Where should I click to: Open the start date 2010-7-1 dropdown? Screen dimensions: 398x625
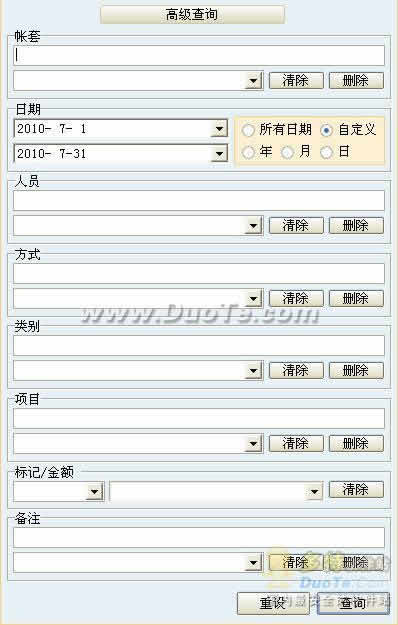219,129
